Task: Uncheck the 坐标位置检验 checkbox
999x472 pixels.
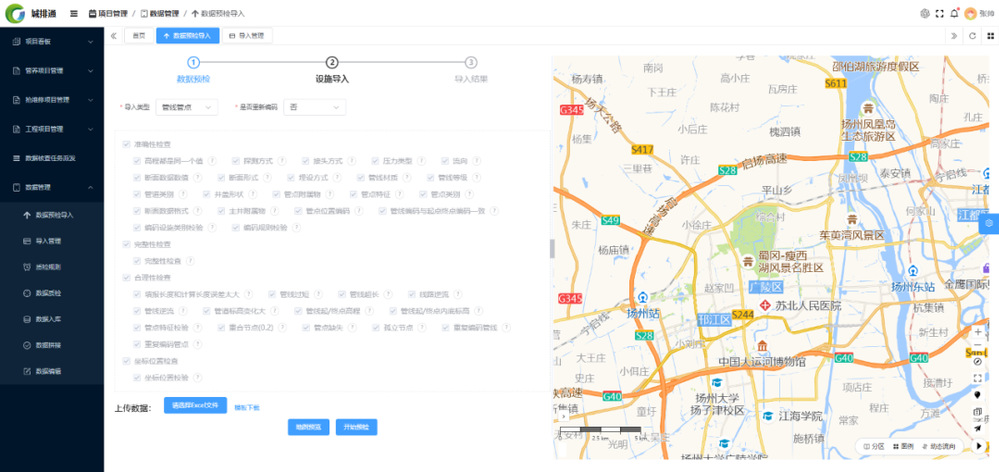Action: click(138, 377)
